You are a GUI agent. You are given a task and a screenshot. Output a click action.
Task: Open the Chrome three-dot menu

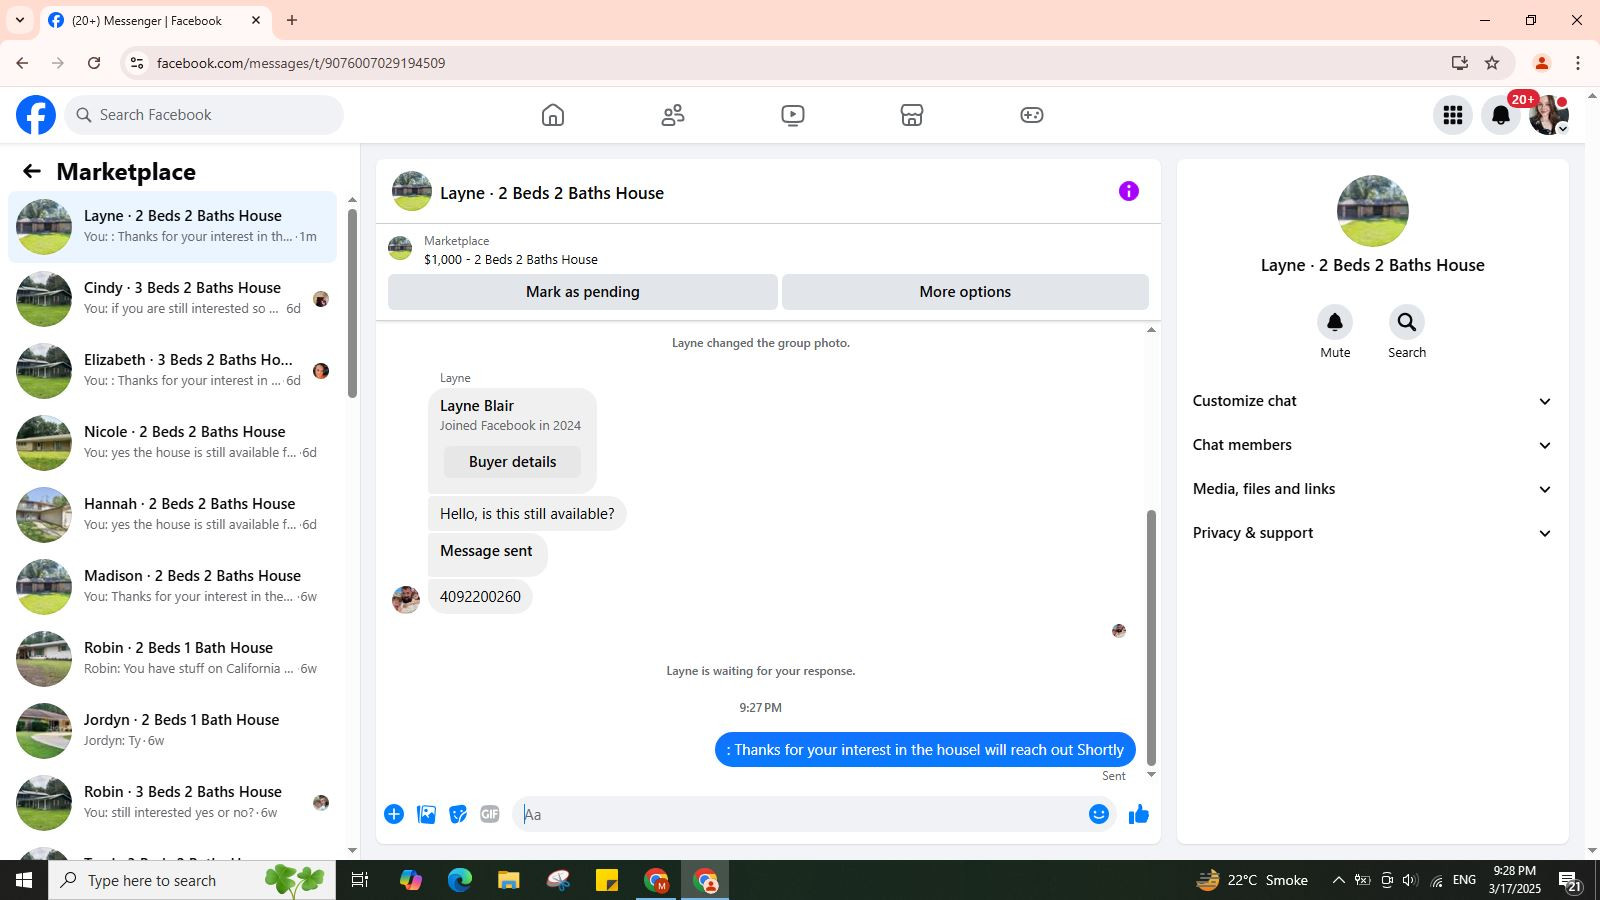tap(1578, 63)
